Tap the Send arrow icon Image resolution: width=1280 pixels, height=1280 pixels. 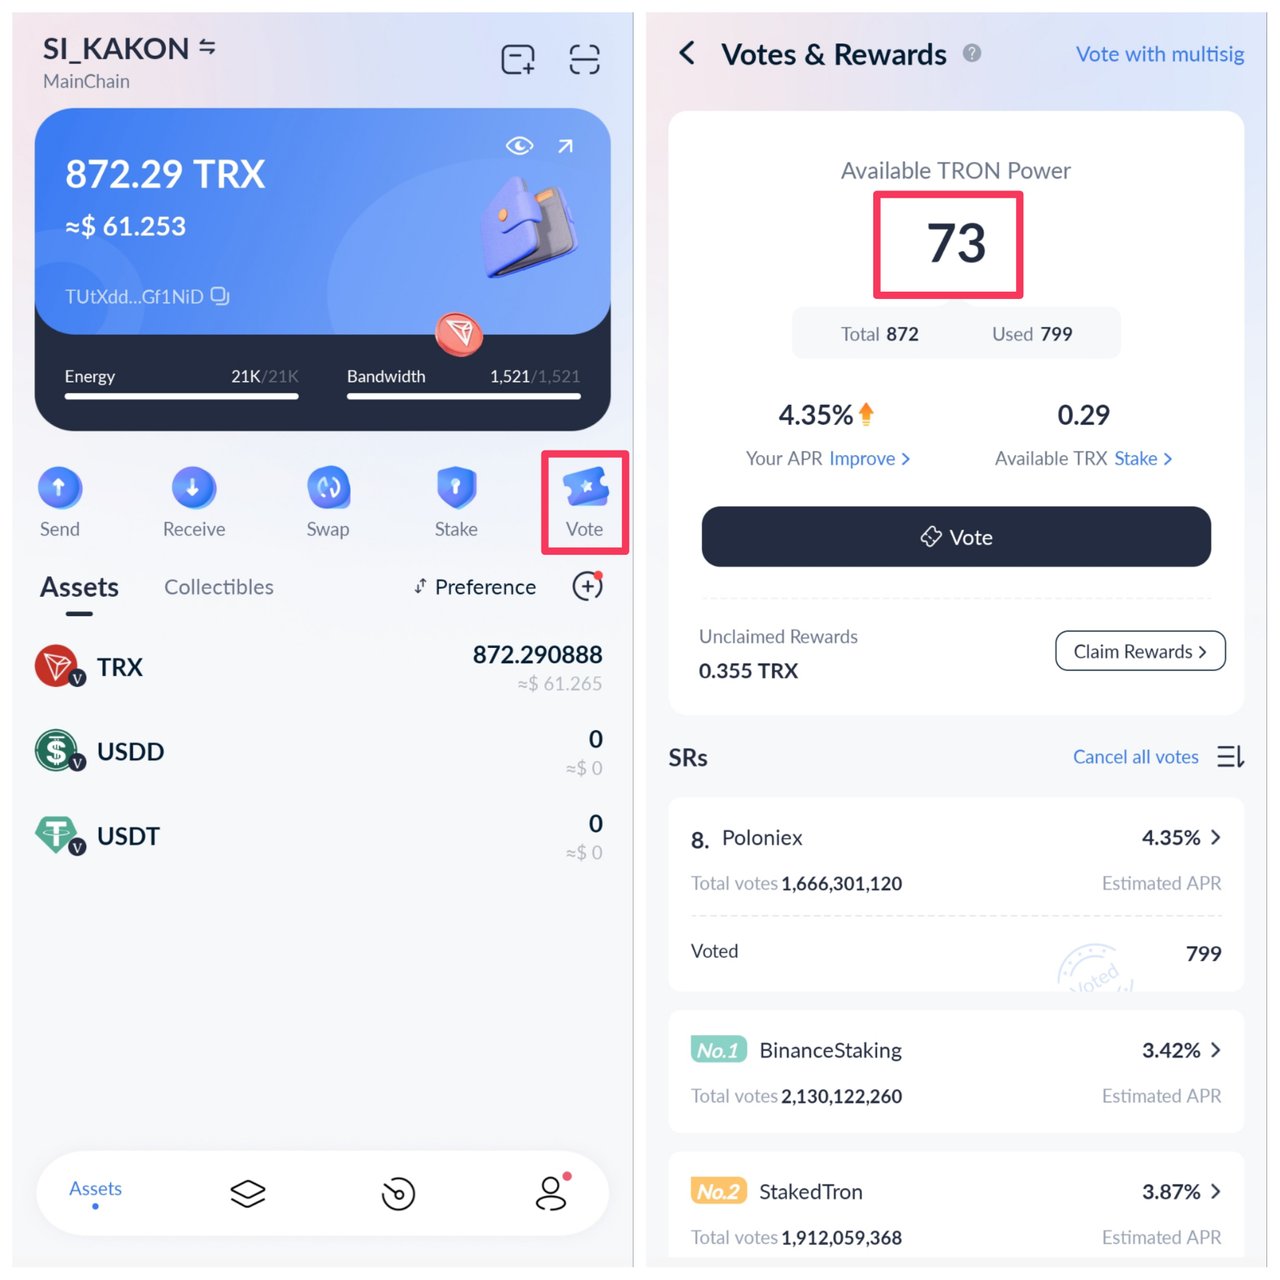[x=59, y=488]
